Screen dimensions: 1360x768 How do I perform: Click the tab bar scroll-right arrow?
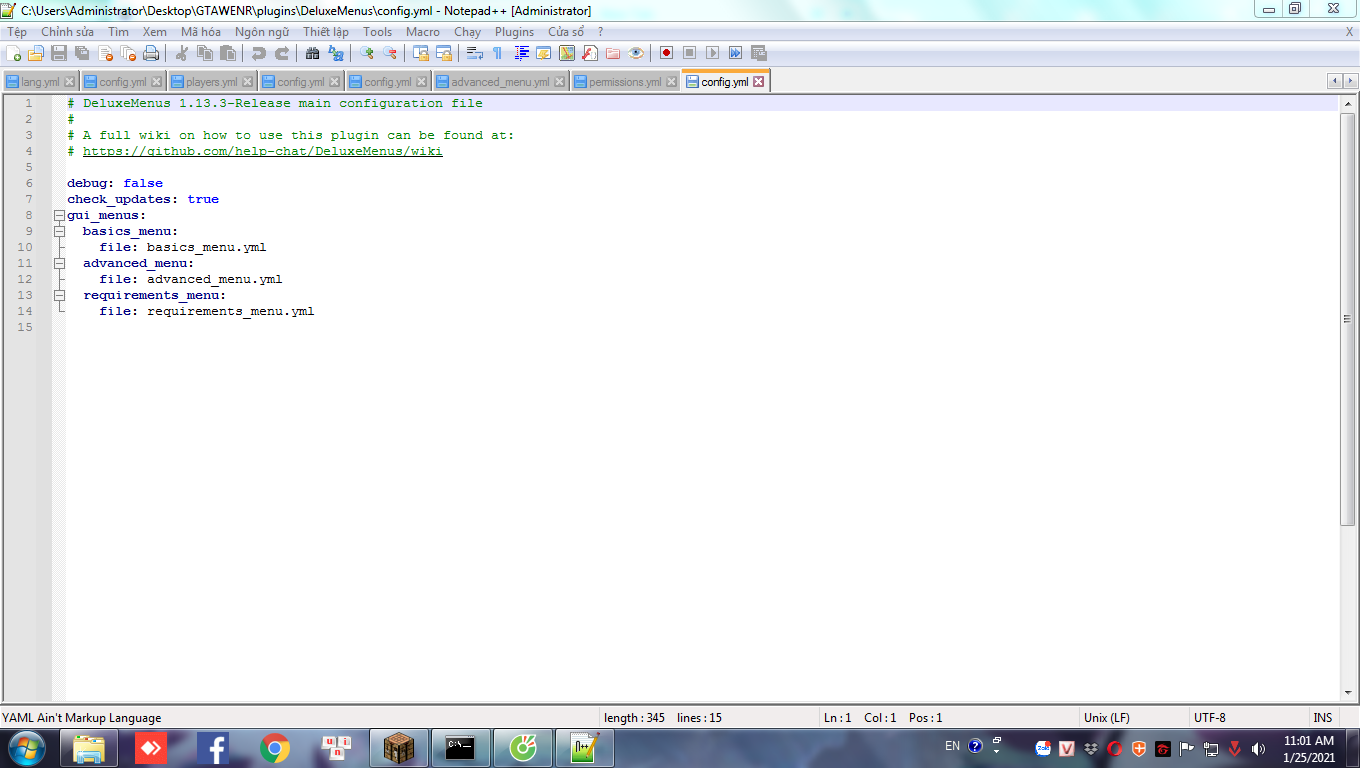click(x=1348, y=81)
